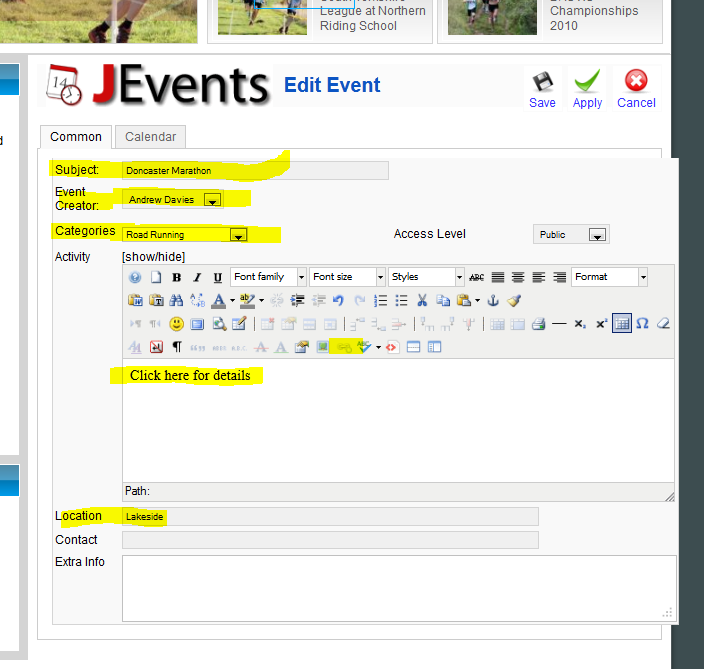704x669 pixels.
Task: Toggle italic text formatting
Action: click(197, 277)
